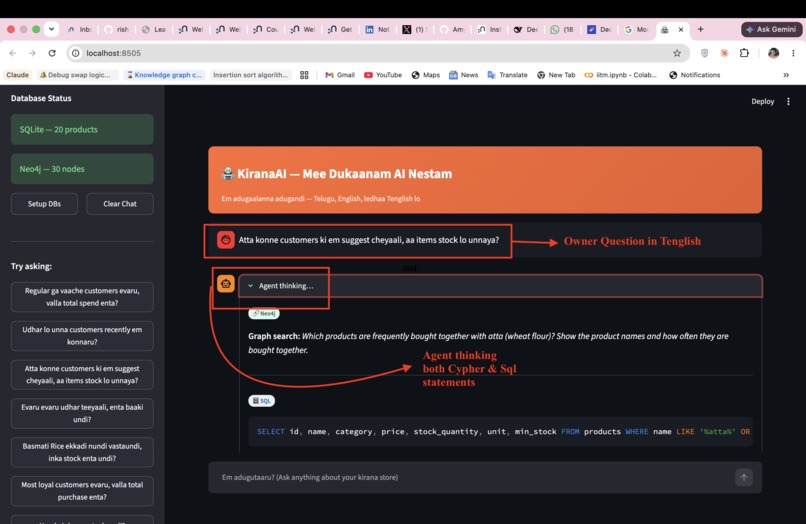
Task: Ask 'Regular ga vaache customers evaru' suggestion
Action: pos(82,297)
